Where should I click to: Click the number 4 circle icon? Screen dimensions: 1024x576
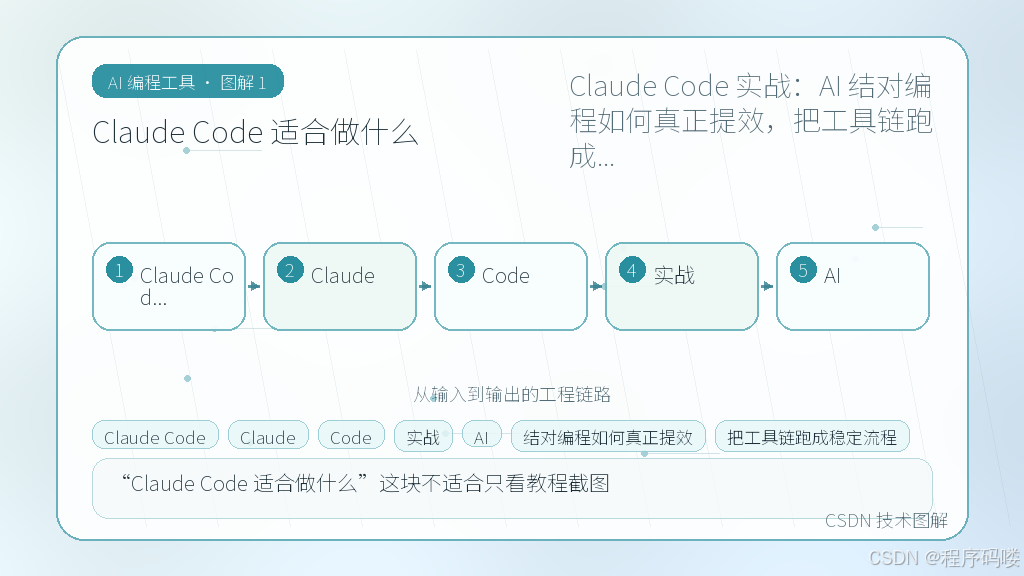pyautogui.click(x=632, y=270)
